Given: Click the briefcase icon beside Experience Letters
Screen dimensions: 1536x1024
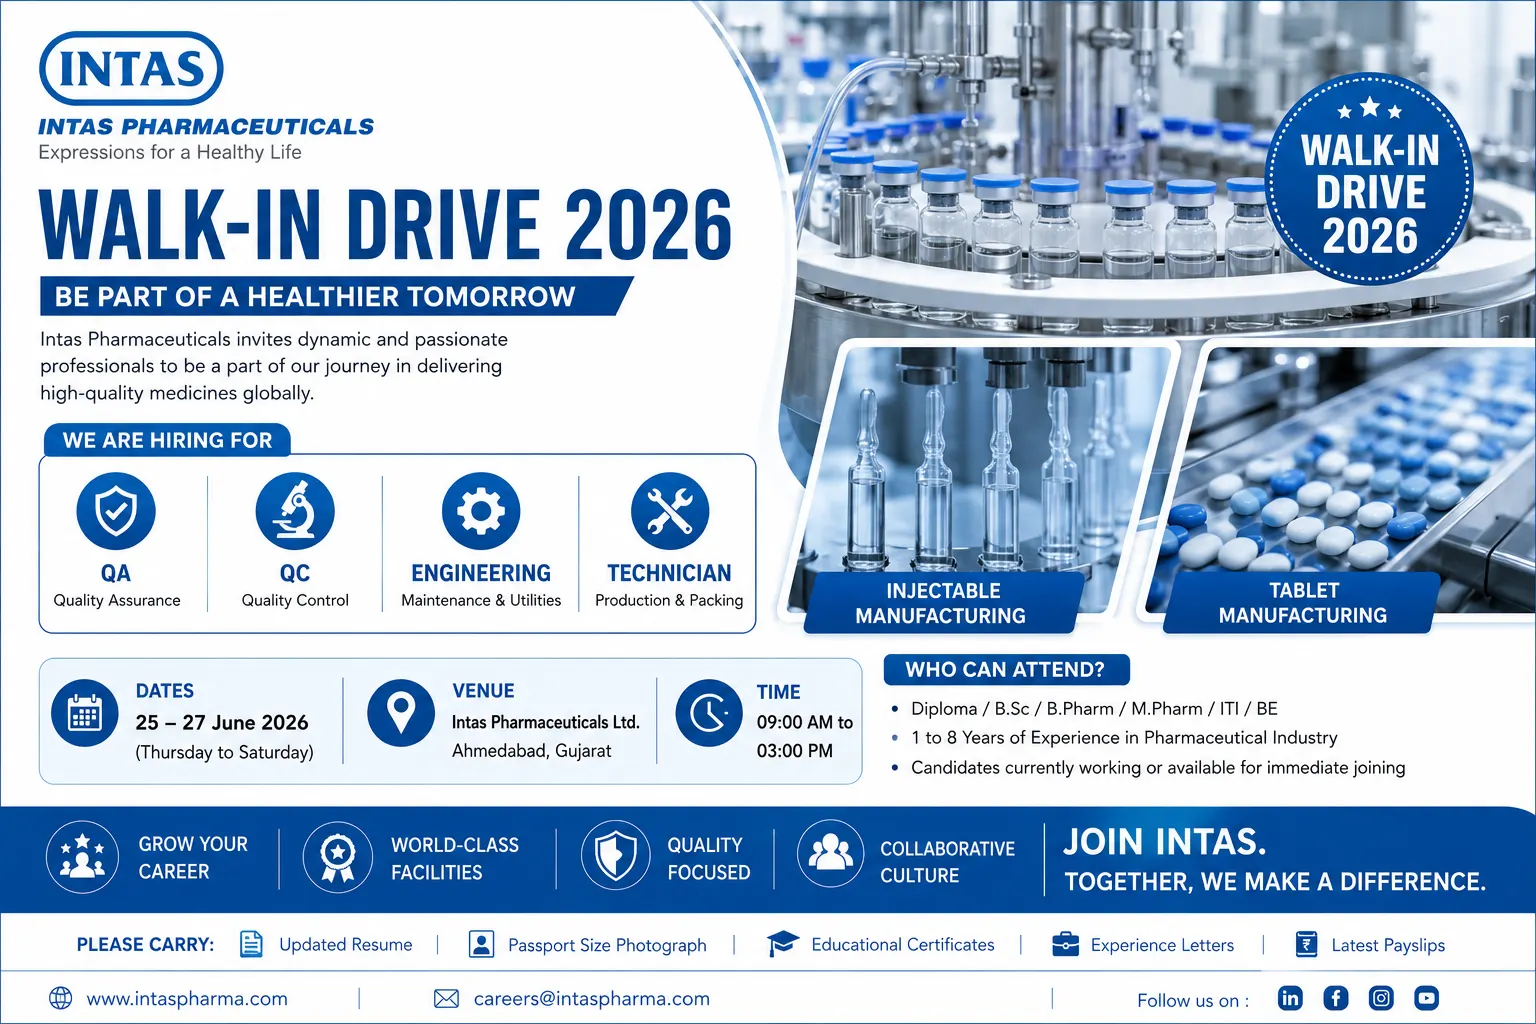Looking at the screenshot, I should [x=1066, y=944].
